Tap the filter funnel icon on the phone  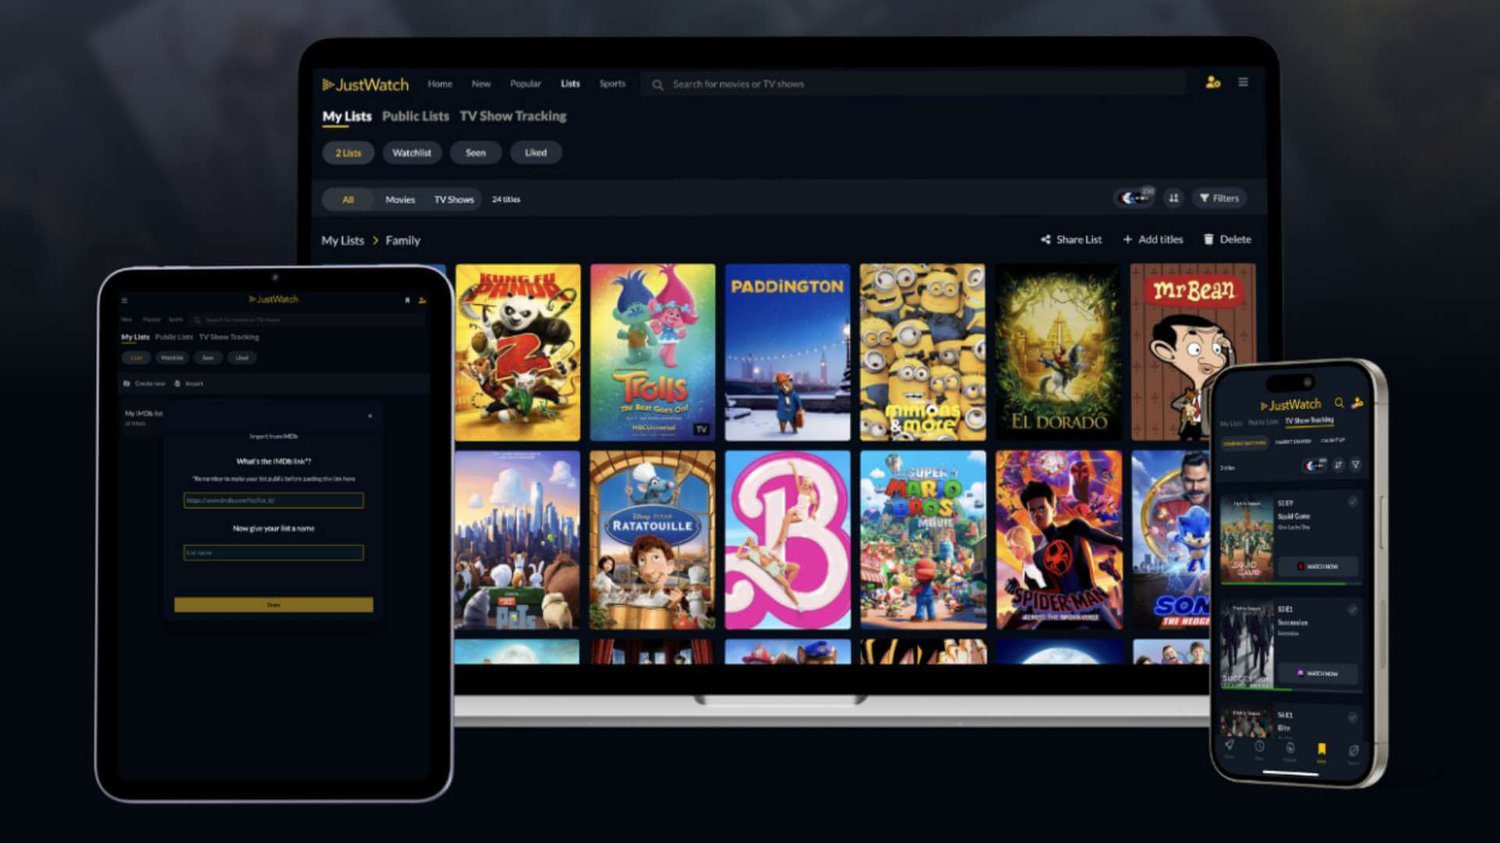(x=1355, y=465)
